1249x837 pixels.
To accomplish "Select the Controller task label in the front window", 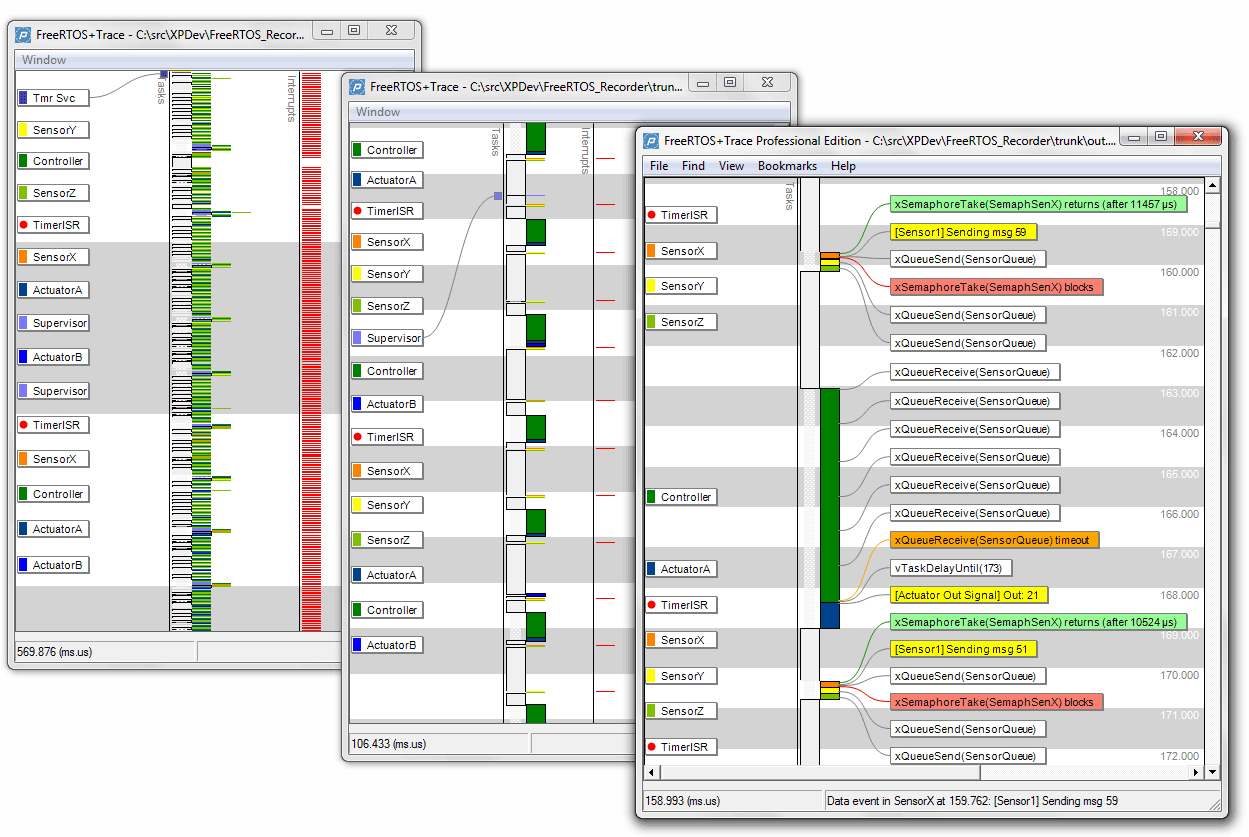I will [681, 497].
